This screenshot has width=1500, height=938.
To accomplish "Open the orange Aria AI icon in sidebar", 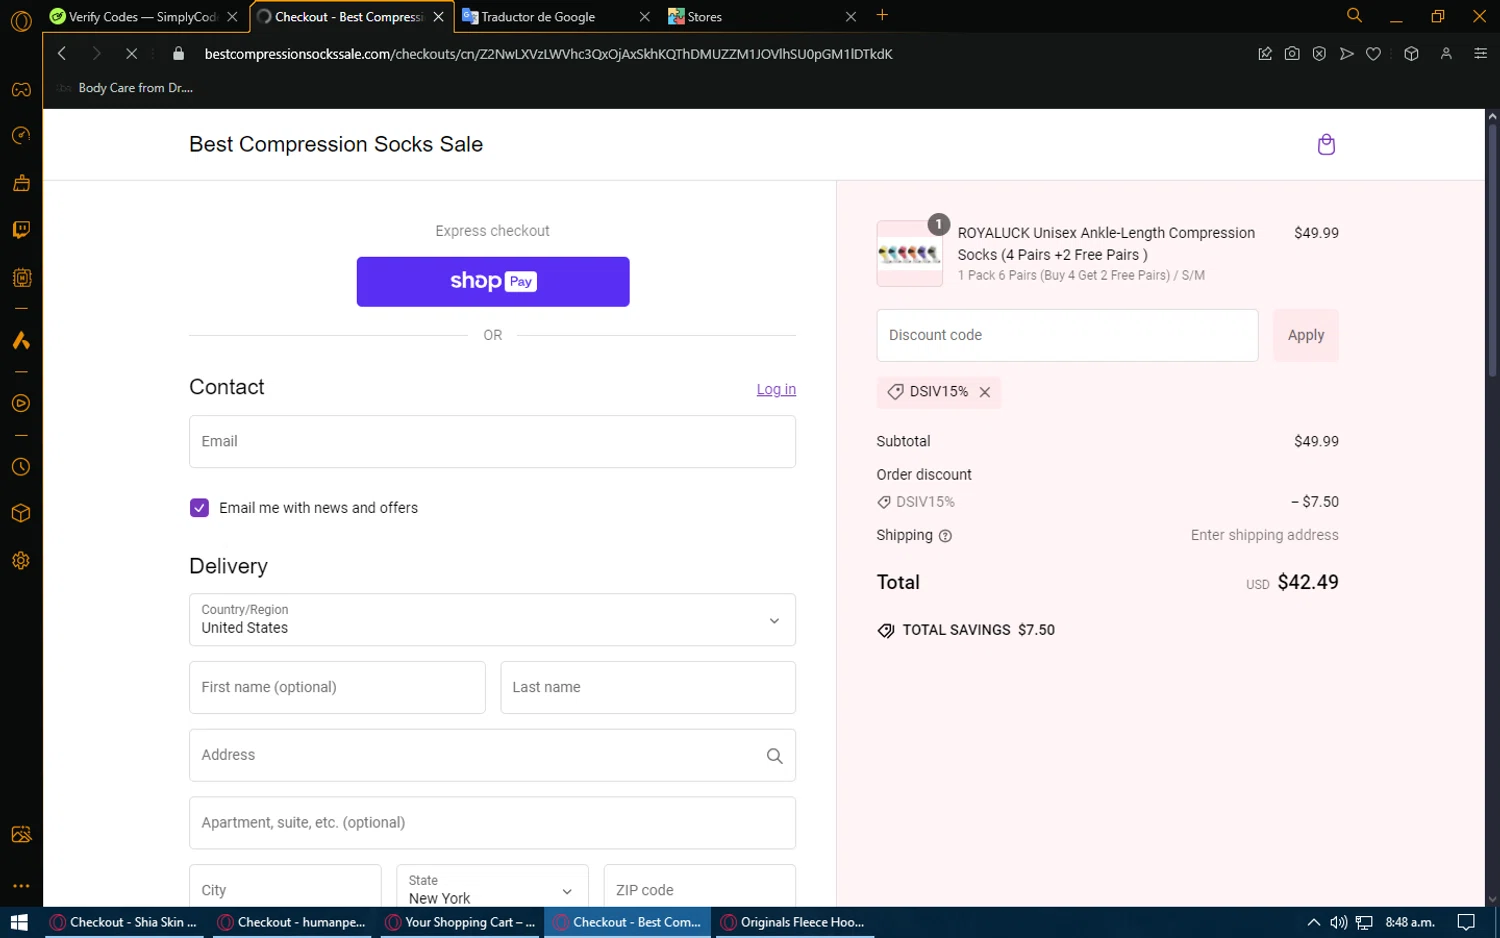I will pos(21,341).
